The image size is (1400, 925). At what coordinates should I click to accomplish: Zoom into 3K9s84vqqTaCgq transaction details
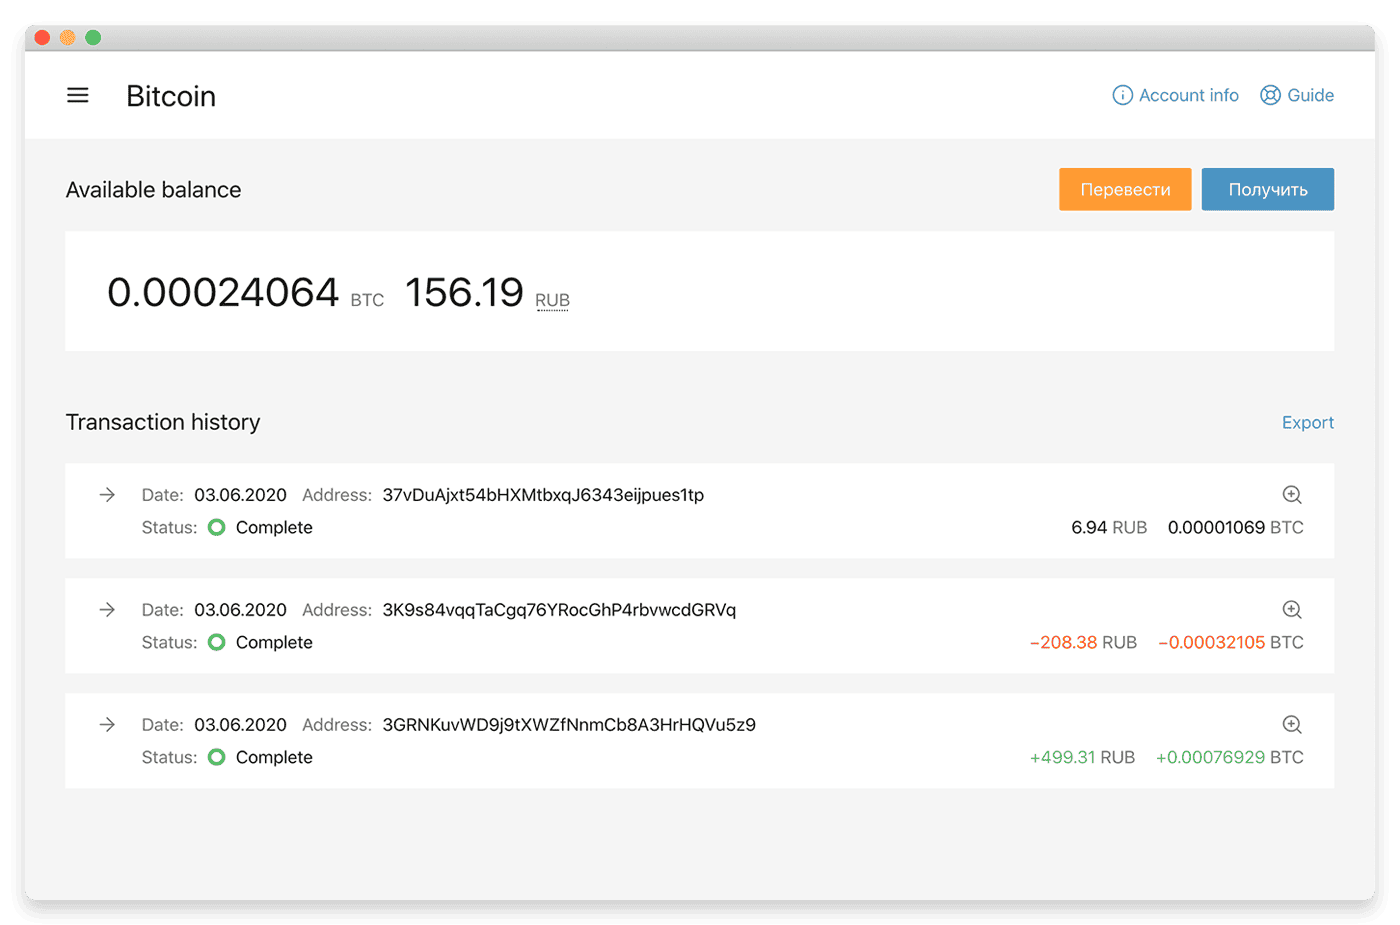[x=1292, y=609]
